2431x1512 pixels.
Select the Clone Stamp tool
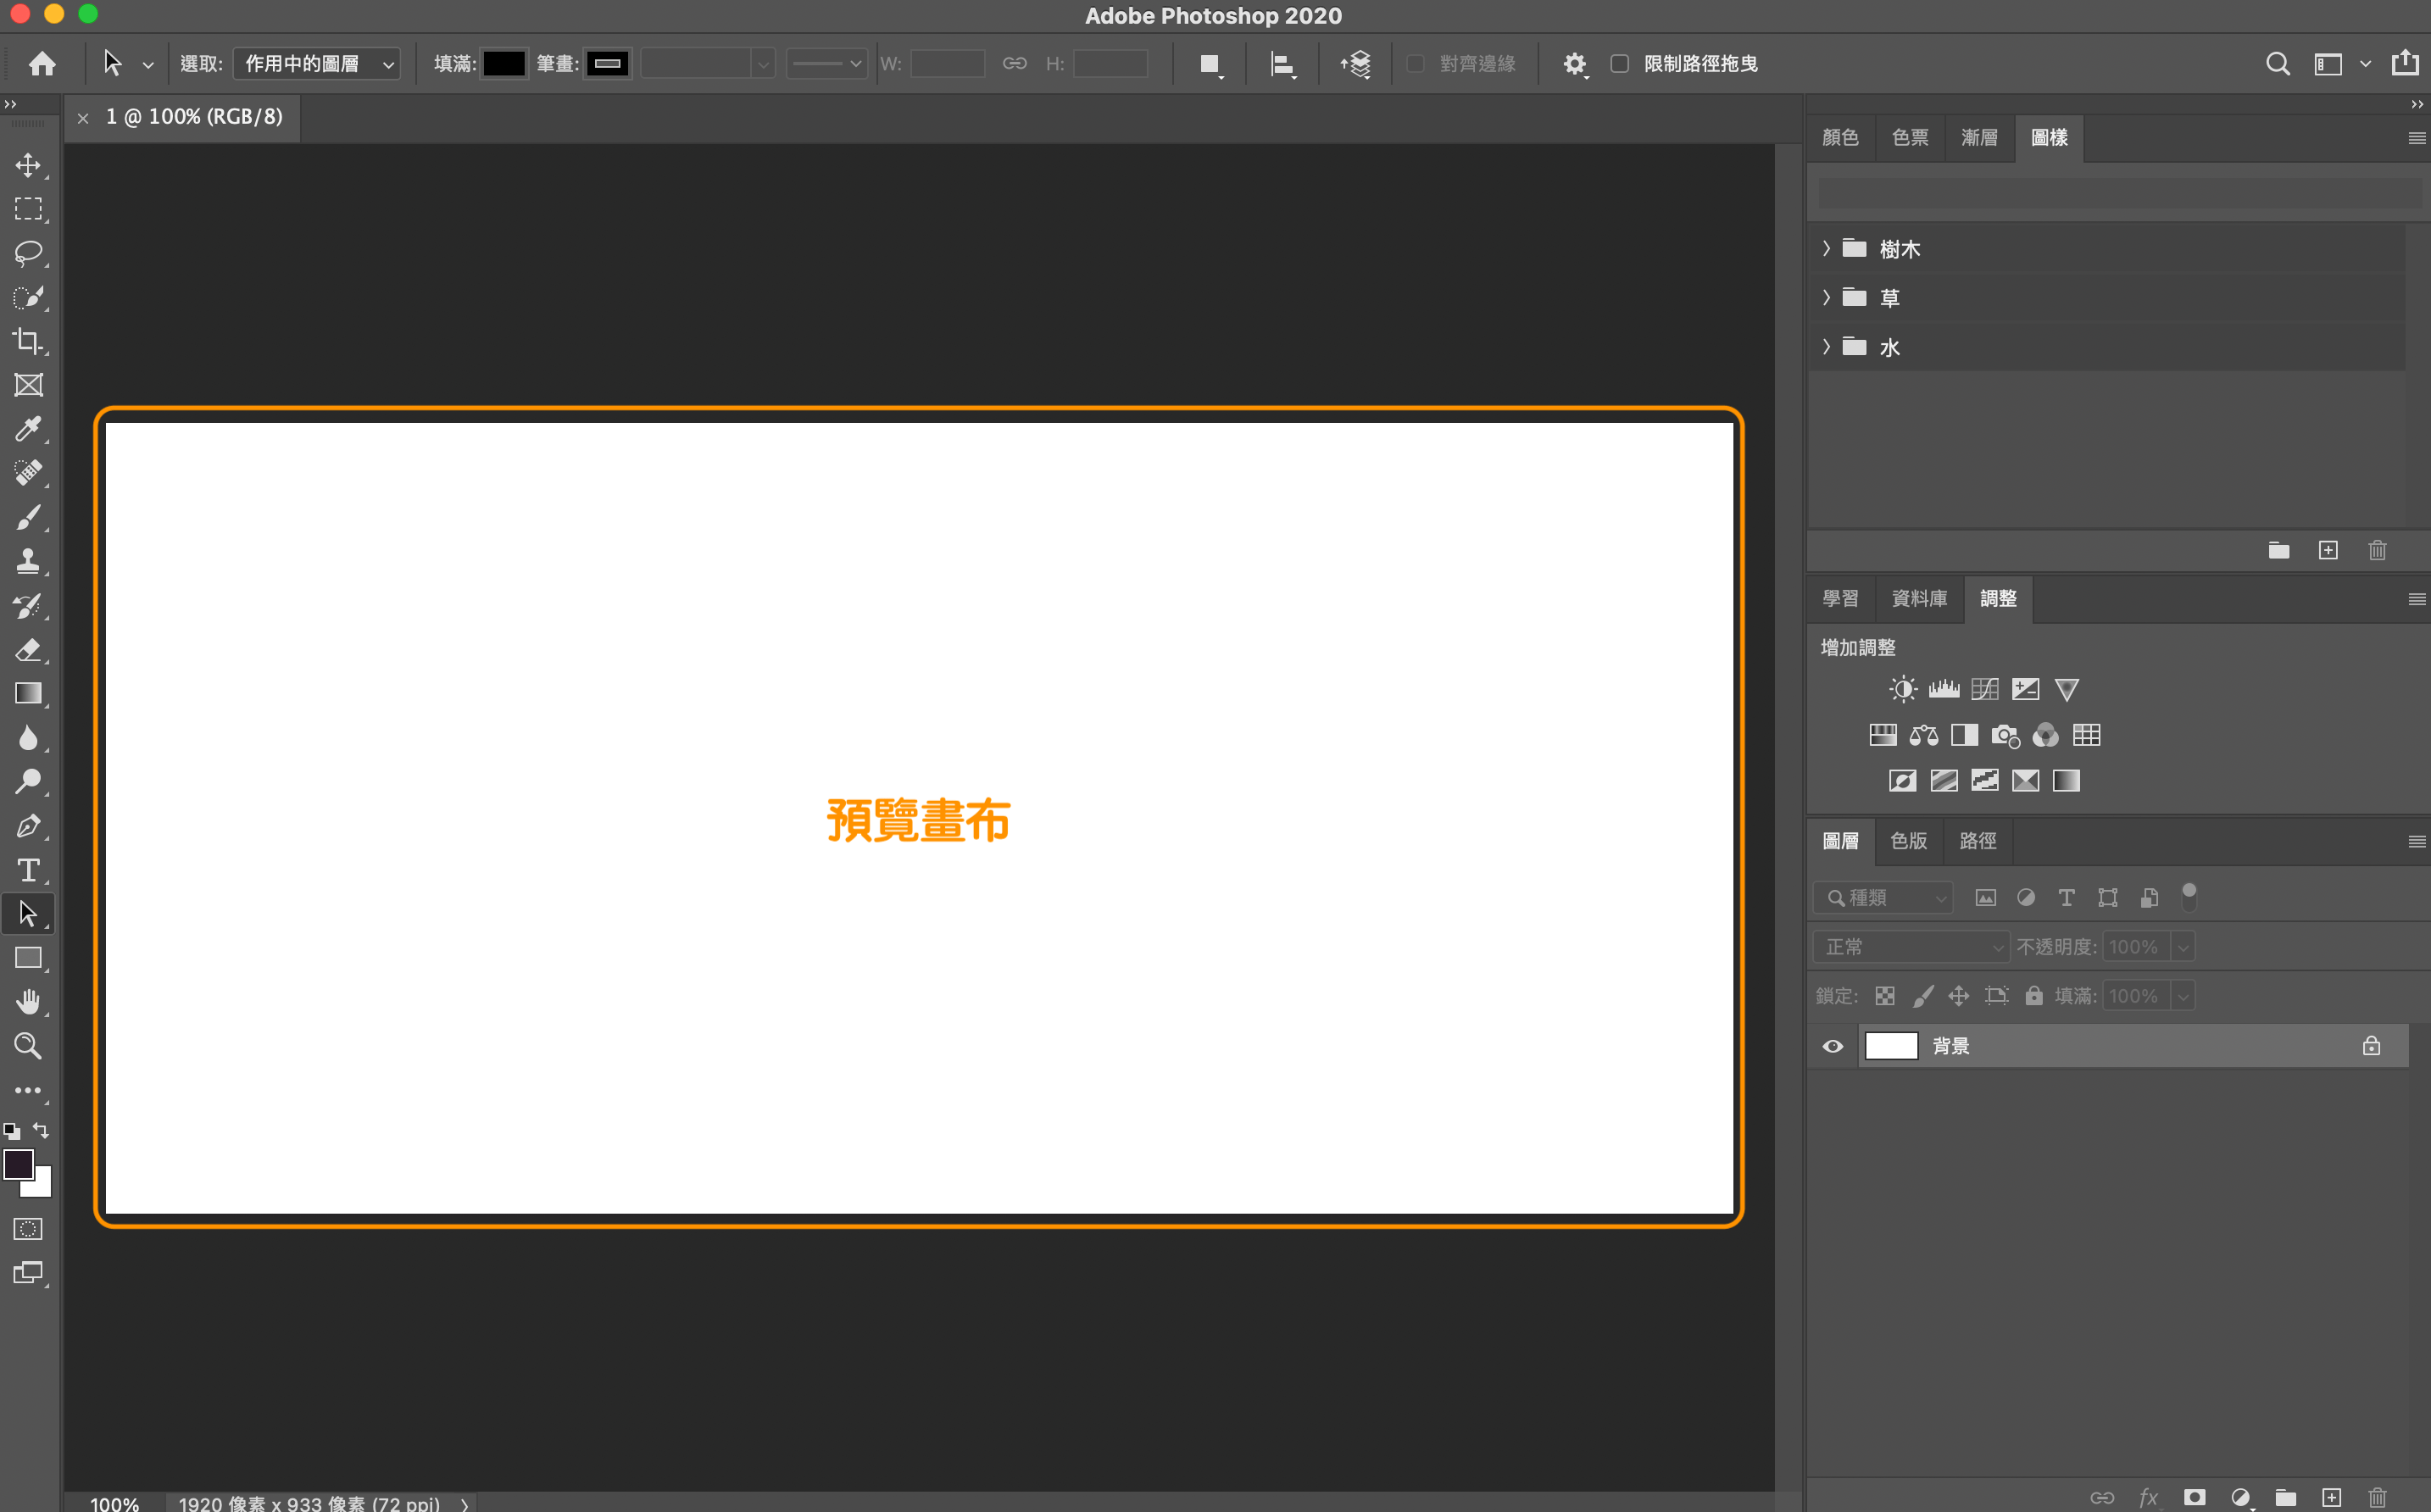tap(28, 561)
